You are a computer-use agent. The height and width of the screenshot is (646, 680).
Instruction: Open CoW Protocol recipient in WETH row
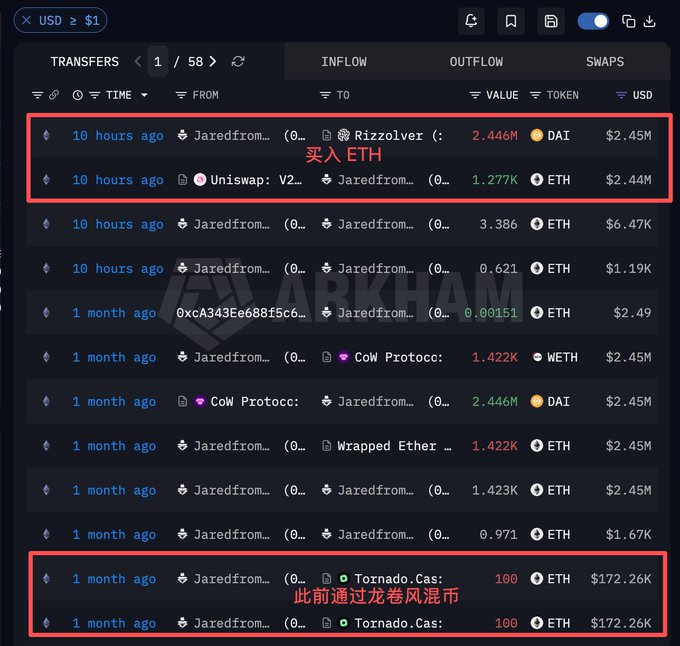point(399,357)
